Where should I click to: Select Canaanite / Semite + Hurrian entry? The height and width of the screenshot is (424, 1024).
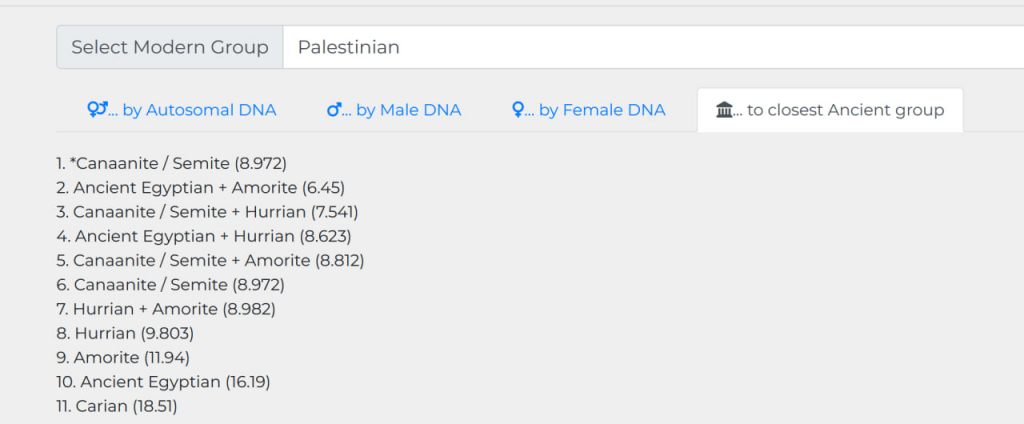pyautogui.click(x=208, y=212)
